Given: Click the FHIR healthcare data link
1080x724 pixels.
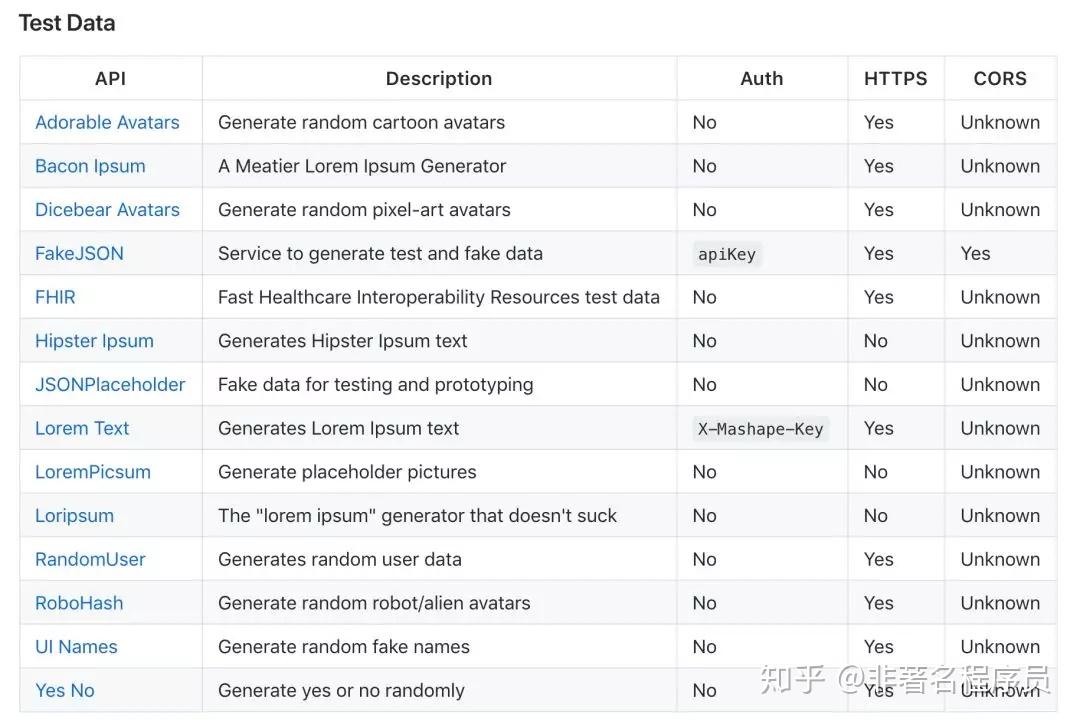Looking at the screenshot, I should click(55, 297).
